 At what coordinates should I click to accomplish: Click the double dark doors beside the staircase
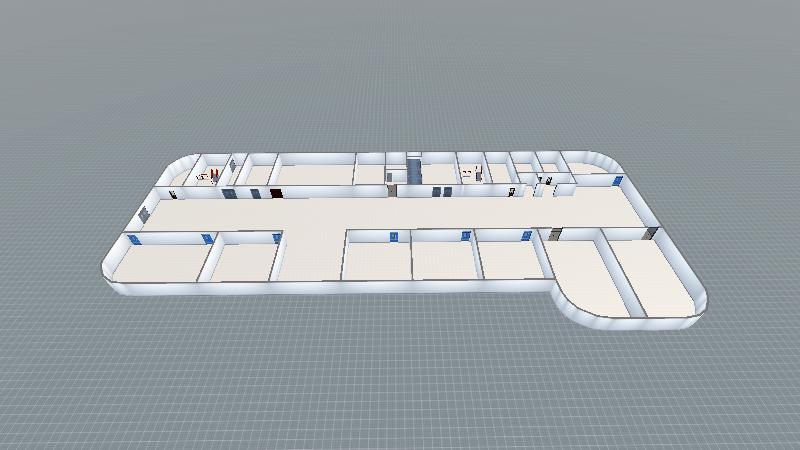coord(438,191)
